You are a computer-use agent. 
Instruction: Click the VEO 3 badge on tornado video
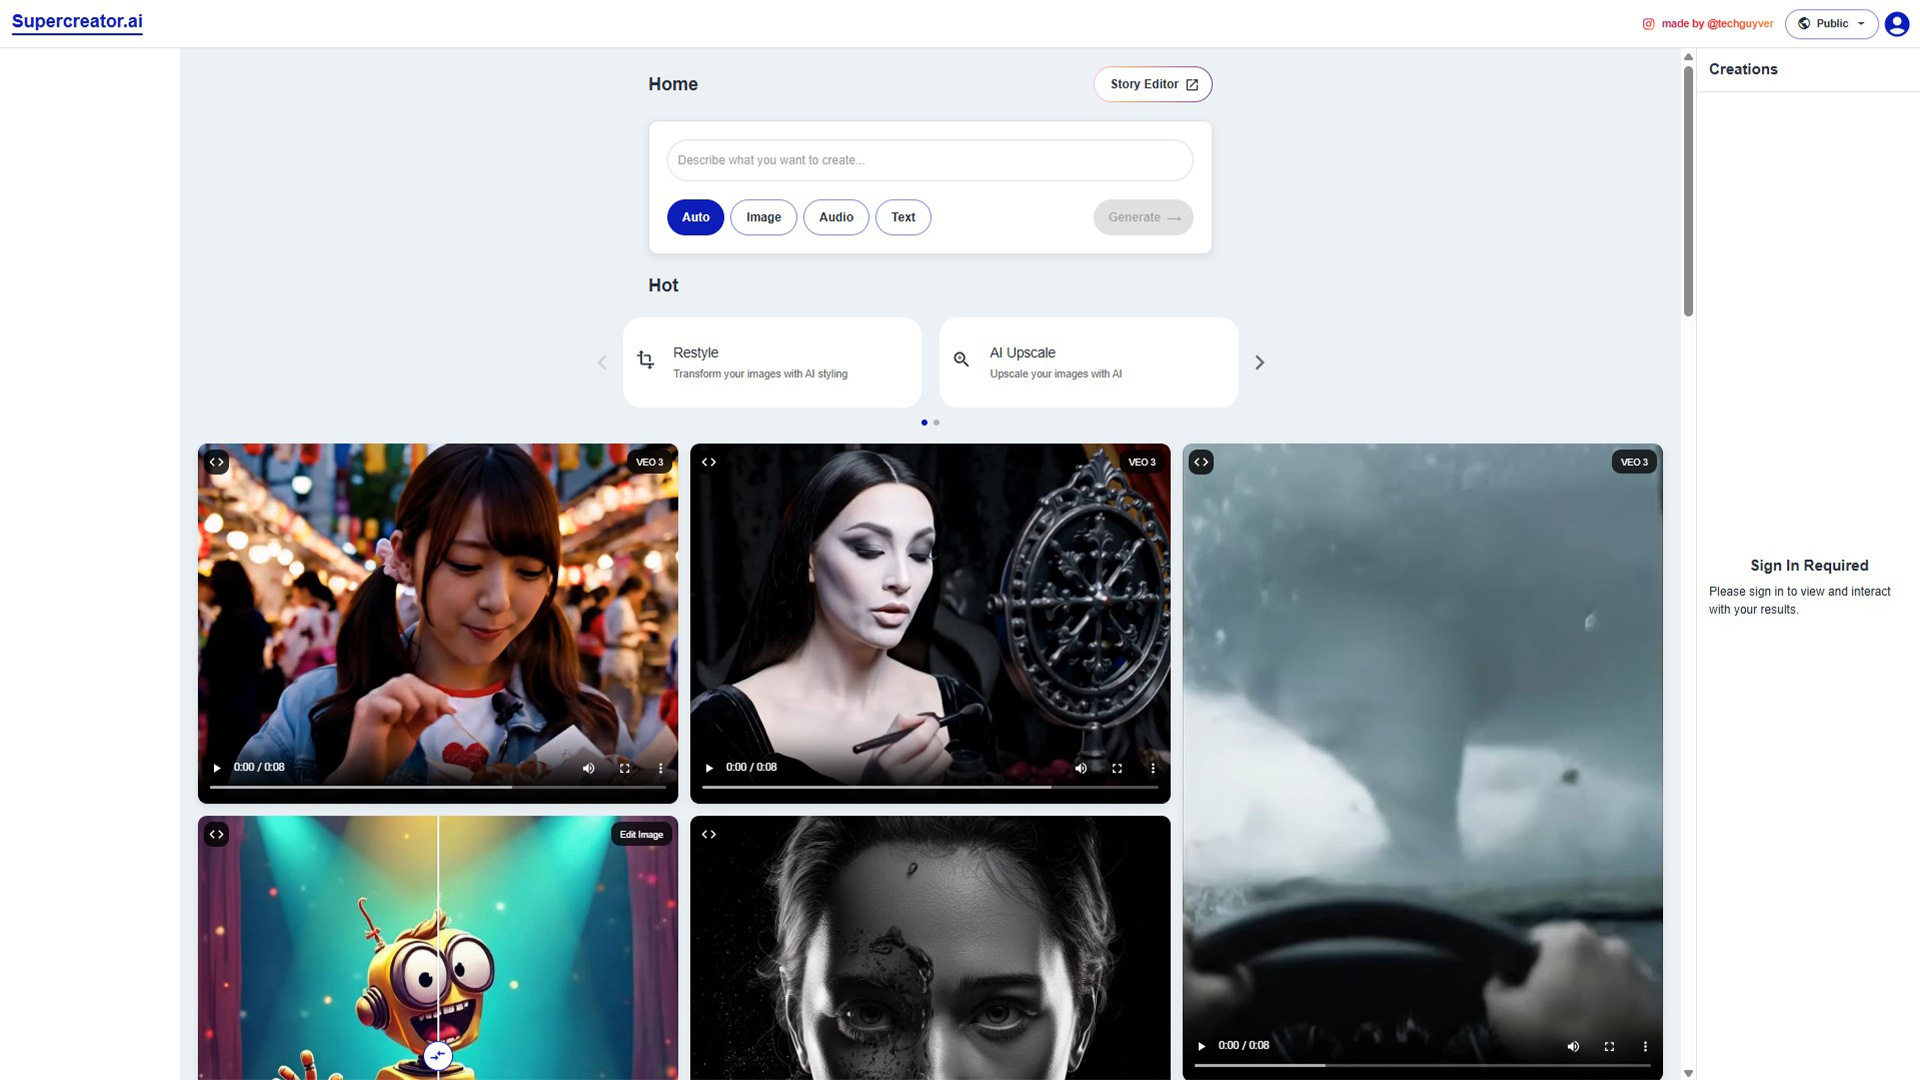pos(1634,462)
